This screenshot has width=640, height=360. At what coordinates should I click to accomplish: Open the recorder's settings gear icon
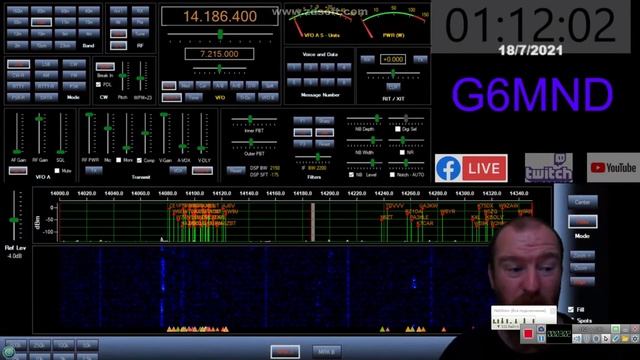[x=635, y=339]
